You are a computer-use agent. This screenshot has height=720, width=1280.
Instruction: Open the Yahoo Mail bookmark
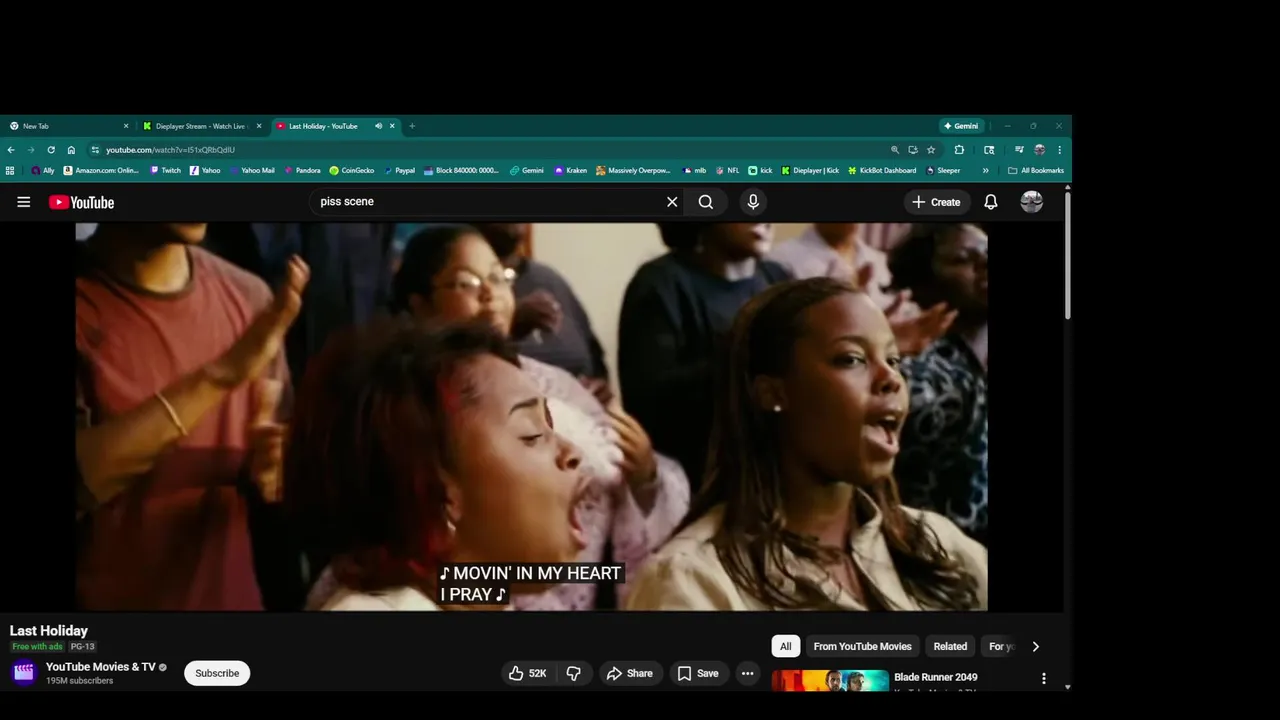tap(253, 171)
